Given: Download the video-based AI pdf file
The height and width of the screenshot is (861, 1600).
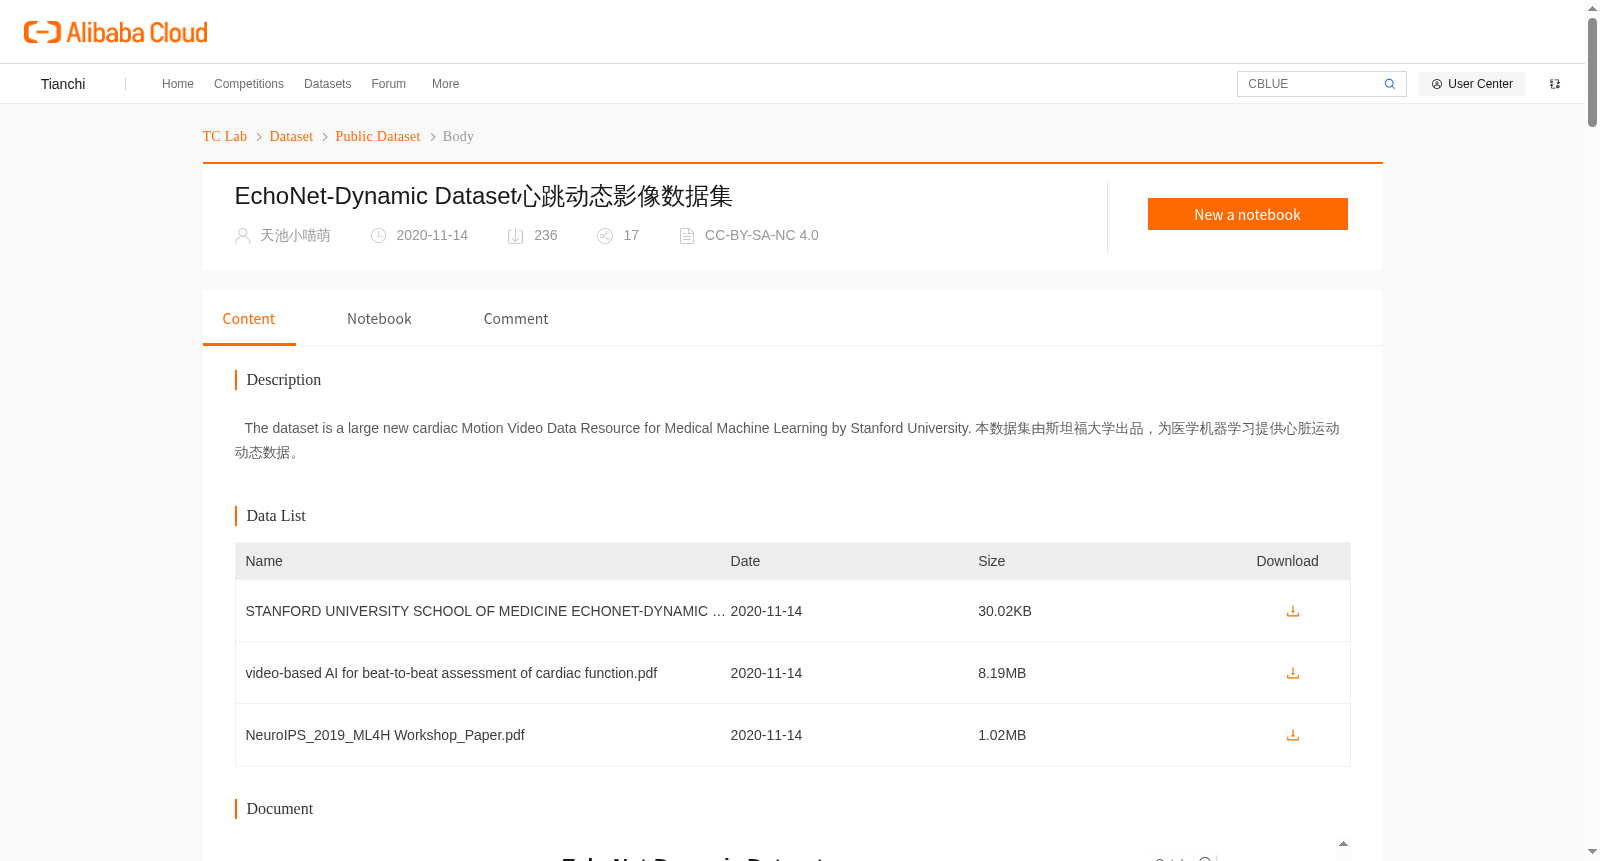Looking at the screenshot, I should (x=1292, y=673).
